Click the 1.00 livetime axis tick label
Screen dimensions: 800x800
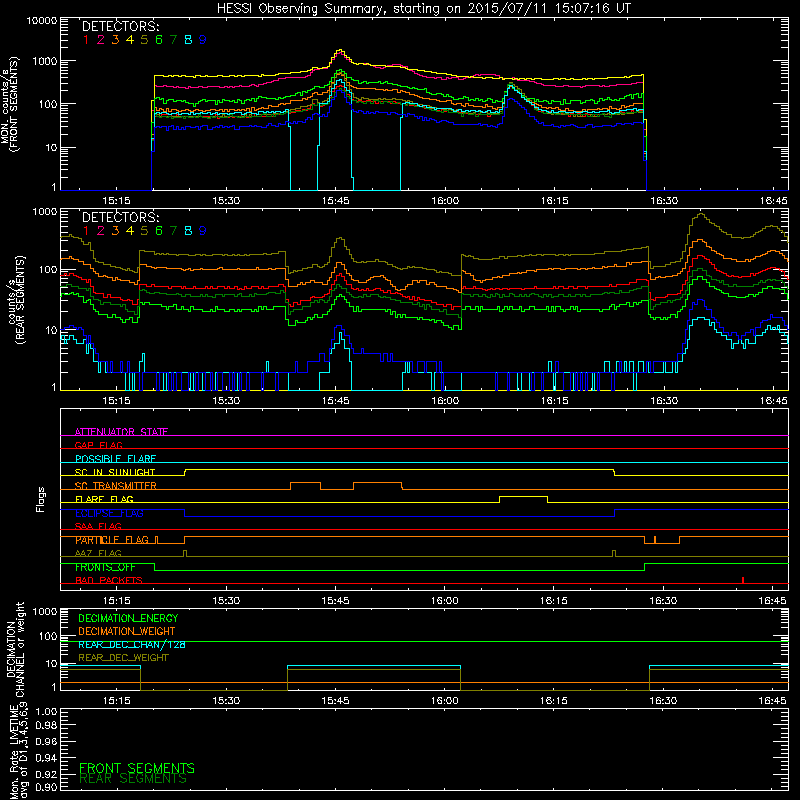(46, 711)
